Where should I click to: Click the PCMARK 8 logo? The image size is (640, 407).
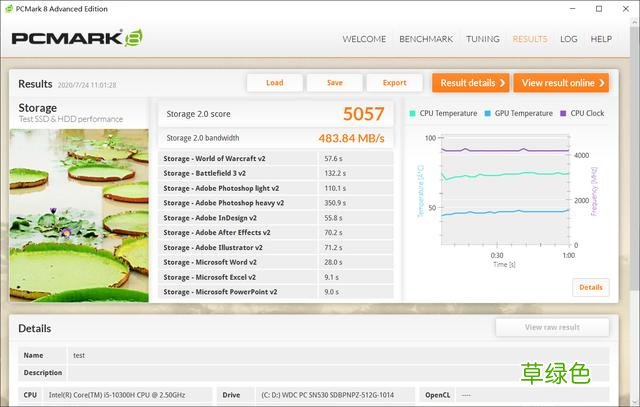pyautogui.click(x=77, y=38)
